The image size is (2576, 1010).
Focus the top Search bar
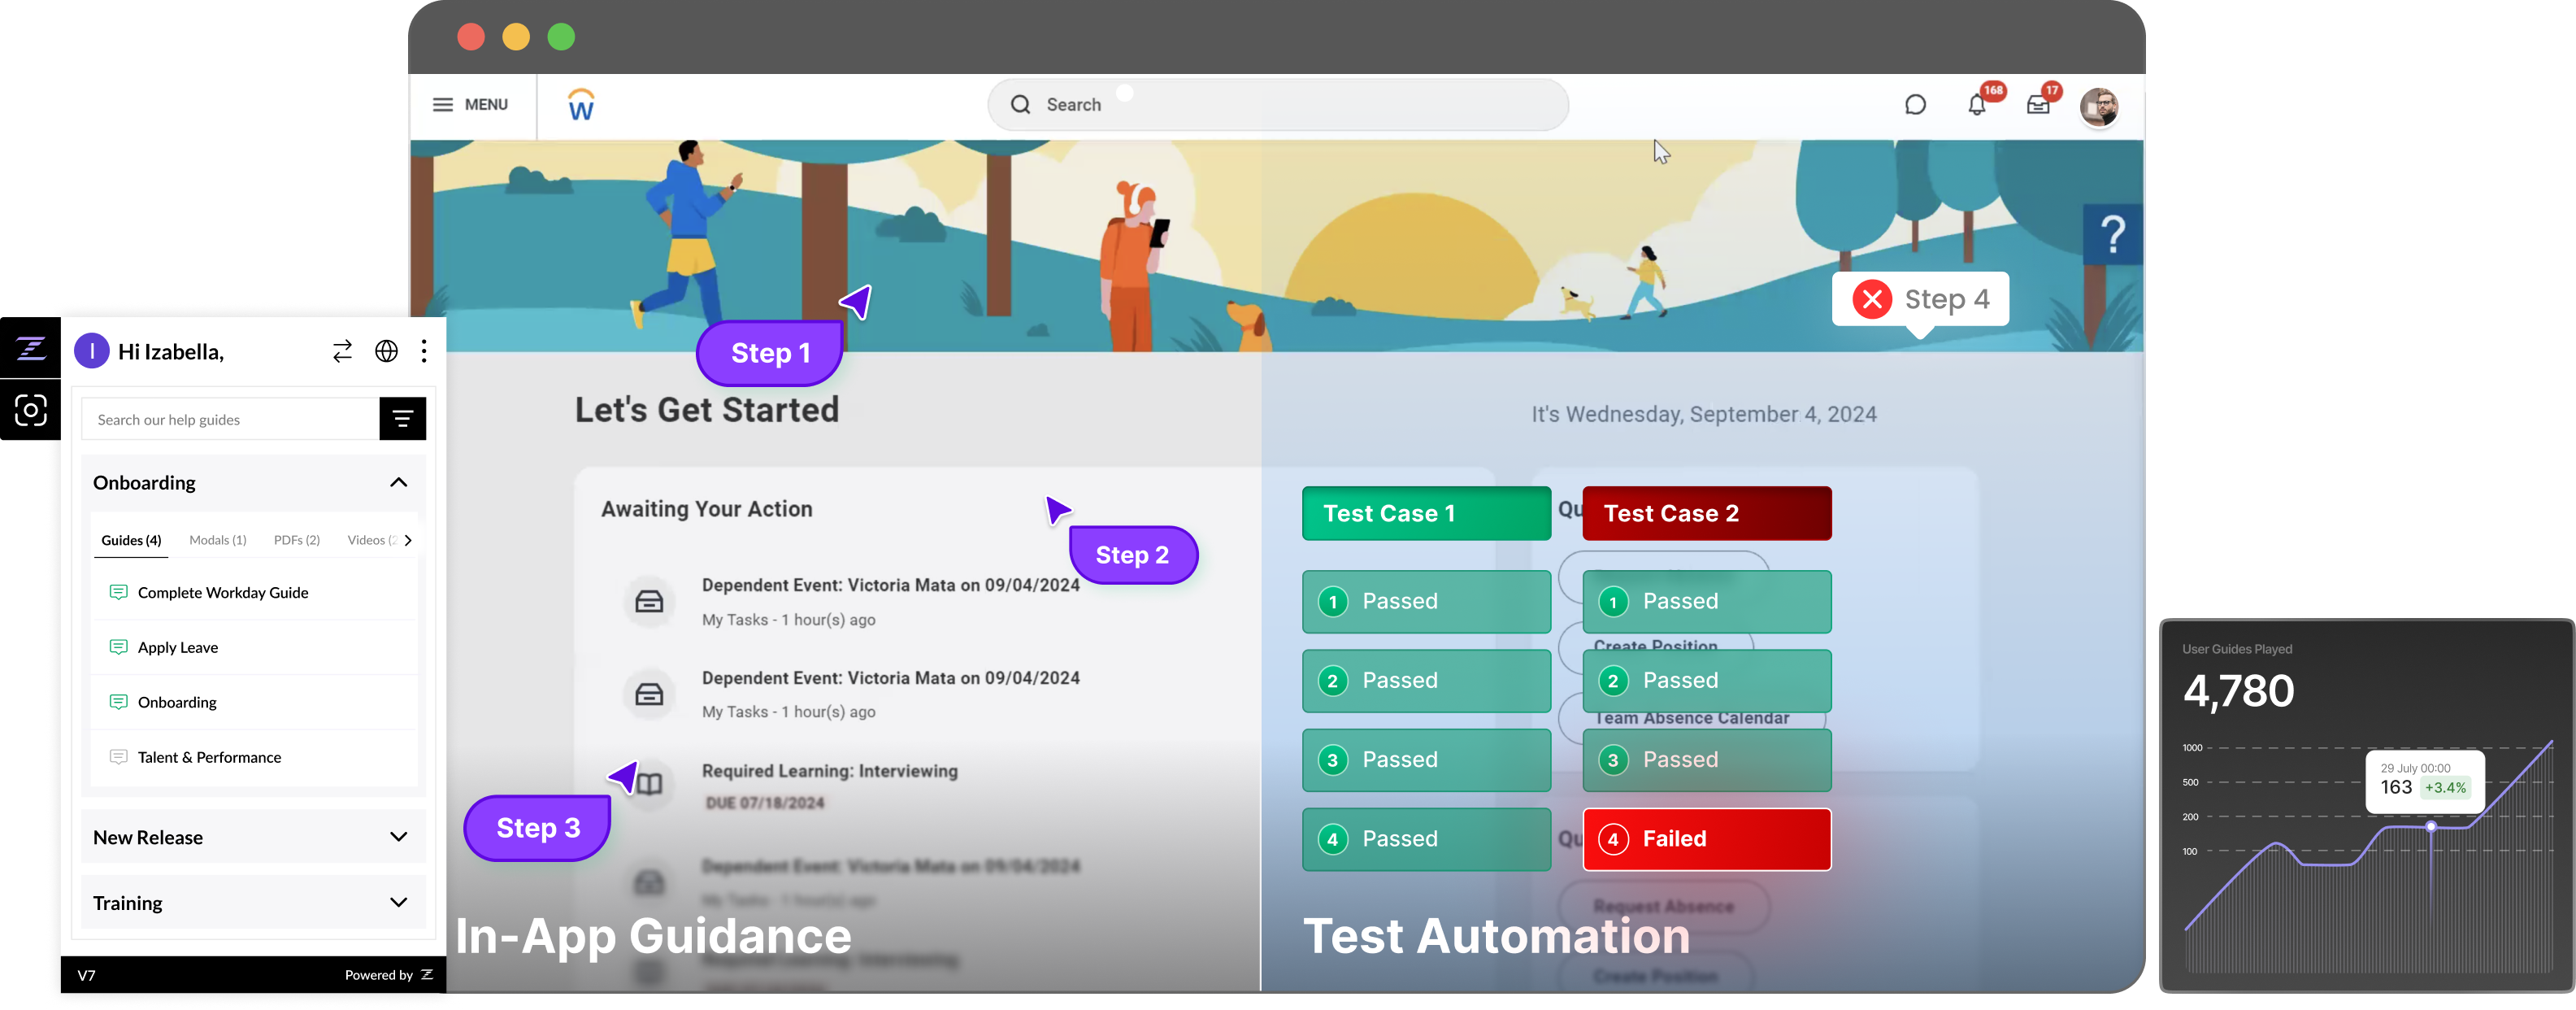click(1277, 105)
